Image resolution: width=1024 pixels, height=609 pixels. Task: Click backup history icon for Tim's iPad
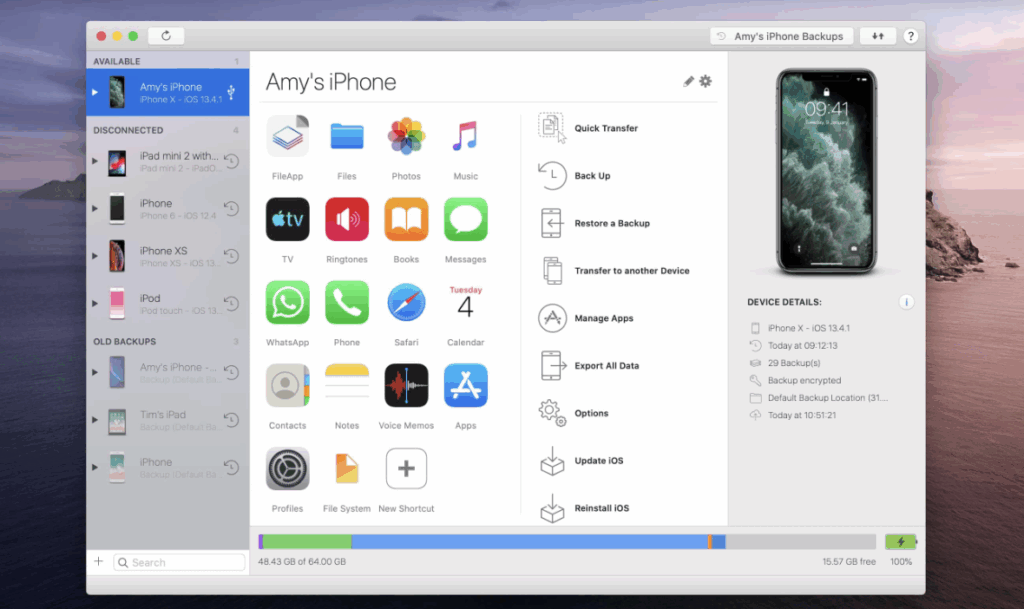click(x=231, y=420)
